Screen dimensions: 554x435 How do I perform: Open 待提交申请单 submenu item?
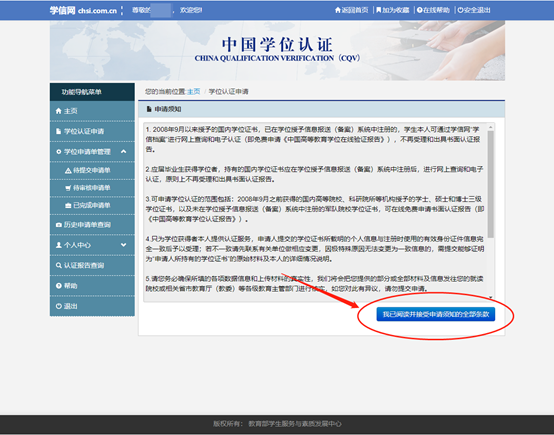92,171
